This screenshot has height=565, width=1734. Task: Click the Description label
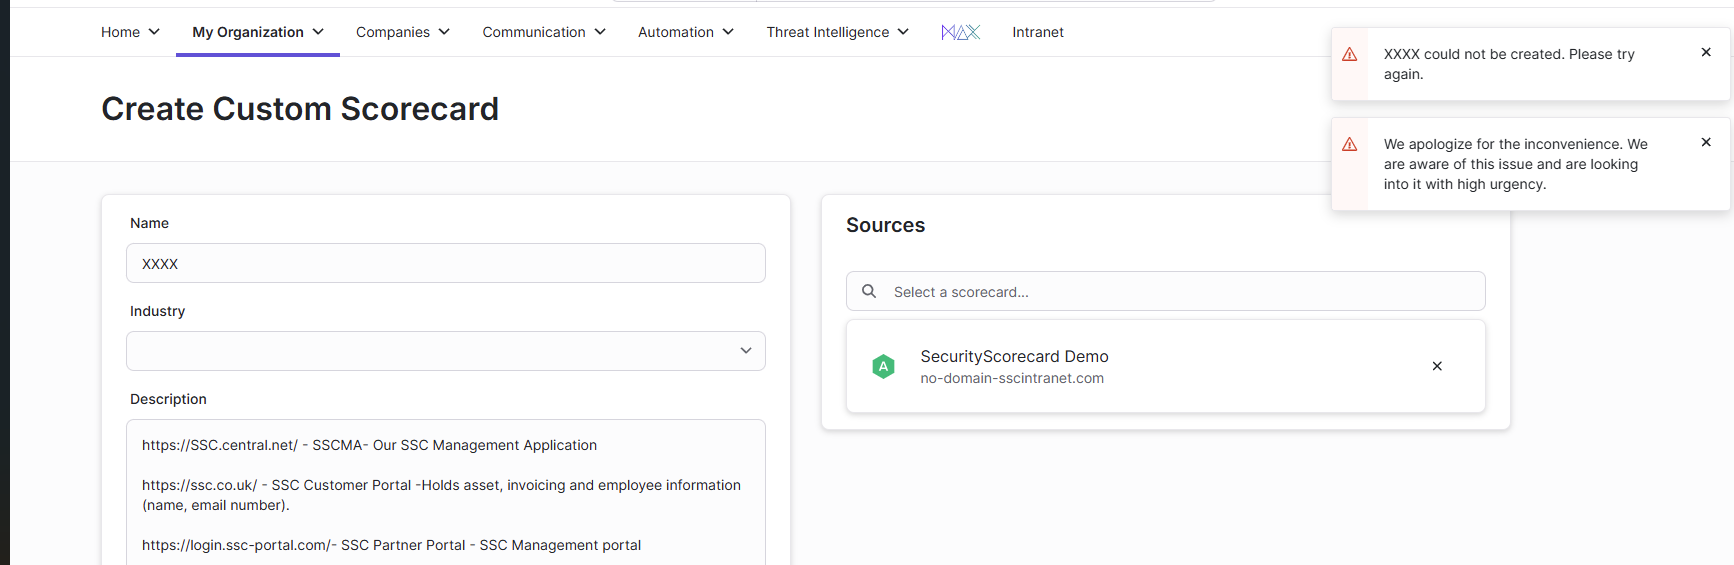[x=168, y=399]
